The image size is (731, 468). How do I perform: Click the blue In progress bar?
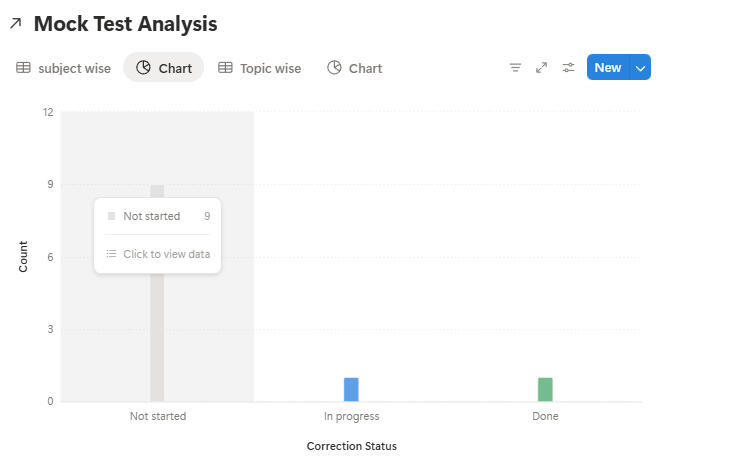pos(351,389)
